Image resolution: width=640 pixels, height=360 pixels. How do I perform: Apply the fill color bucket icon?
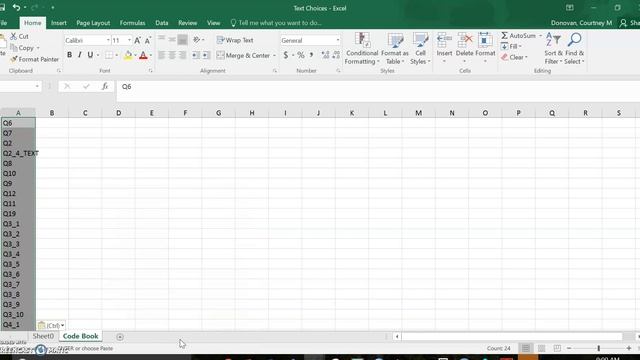click(x=128, y=55)
